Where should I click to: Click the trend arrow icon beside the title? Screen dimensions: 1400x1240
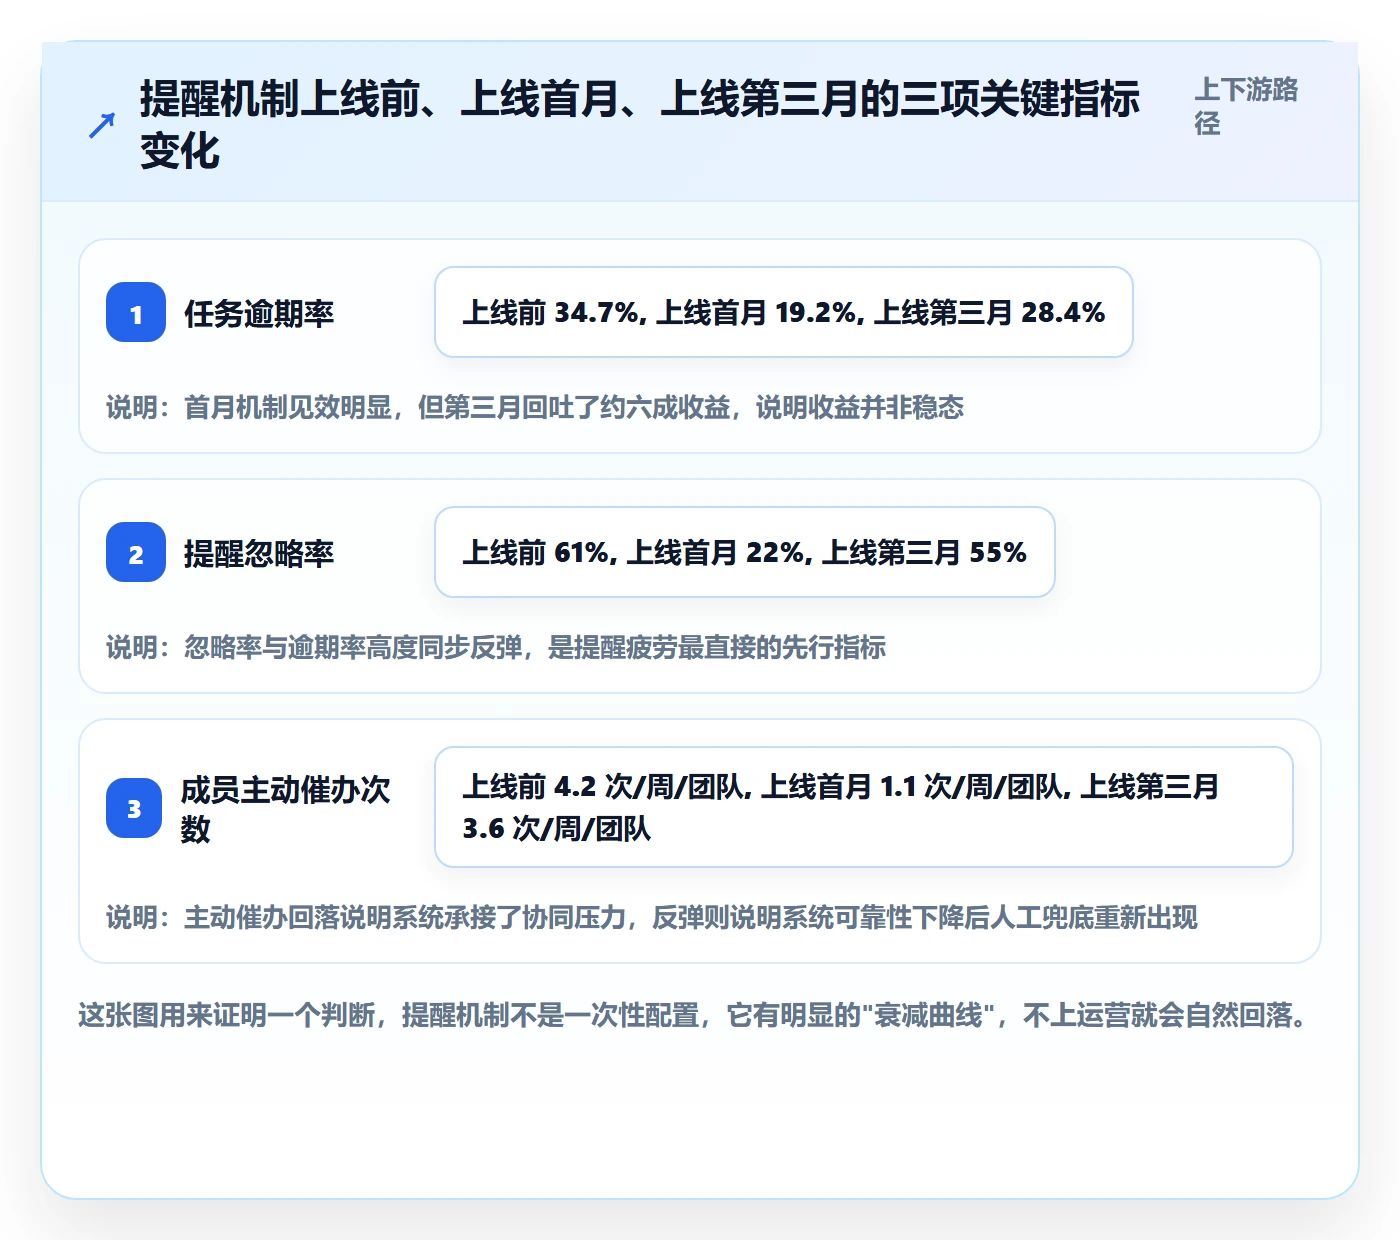(x=101, y=125)
